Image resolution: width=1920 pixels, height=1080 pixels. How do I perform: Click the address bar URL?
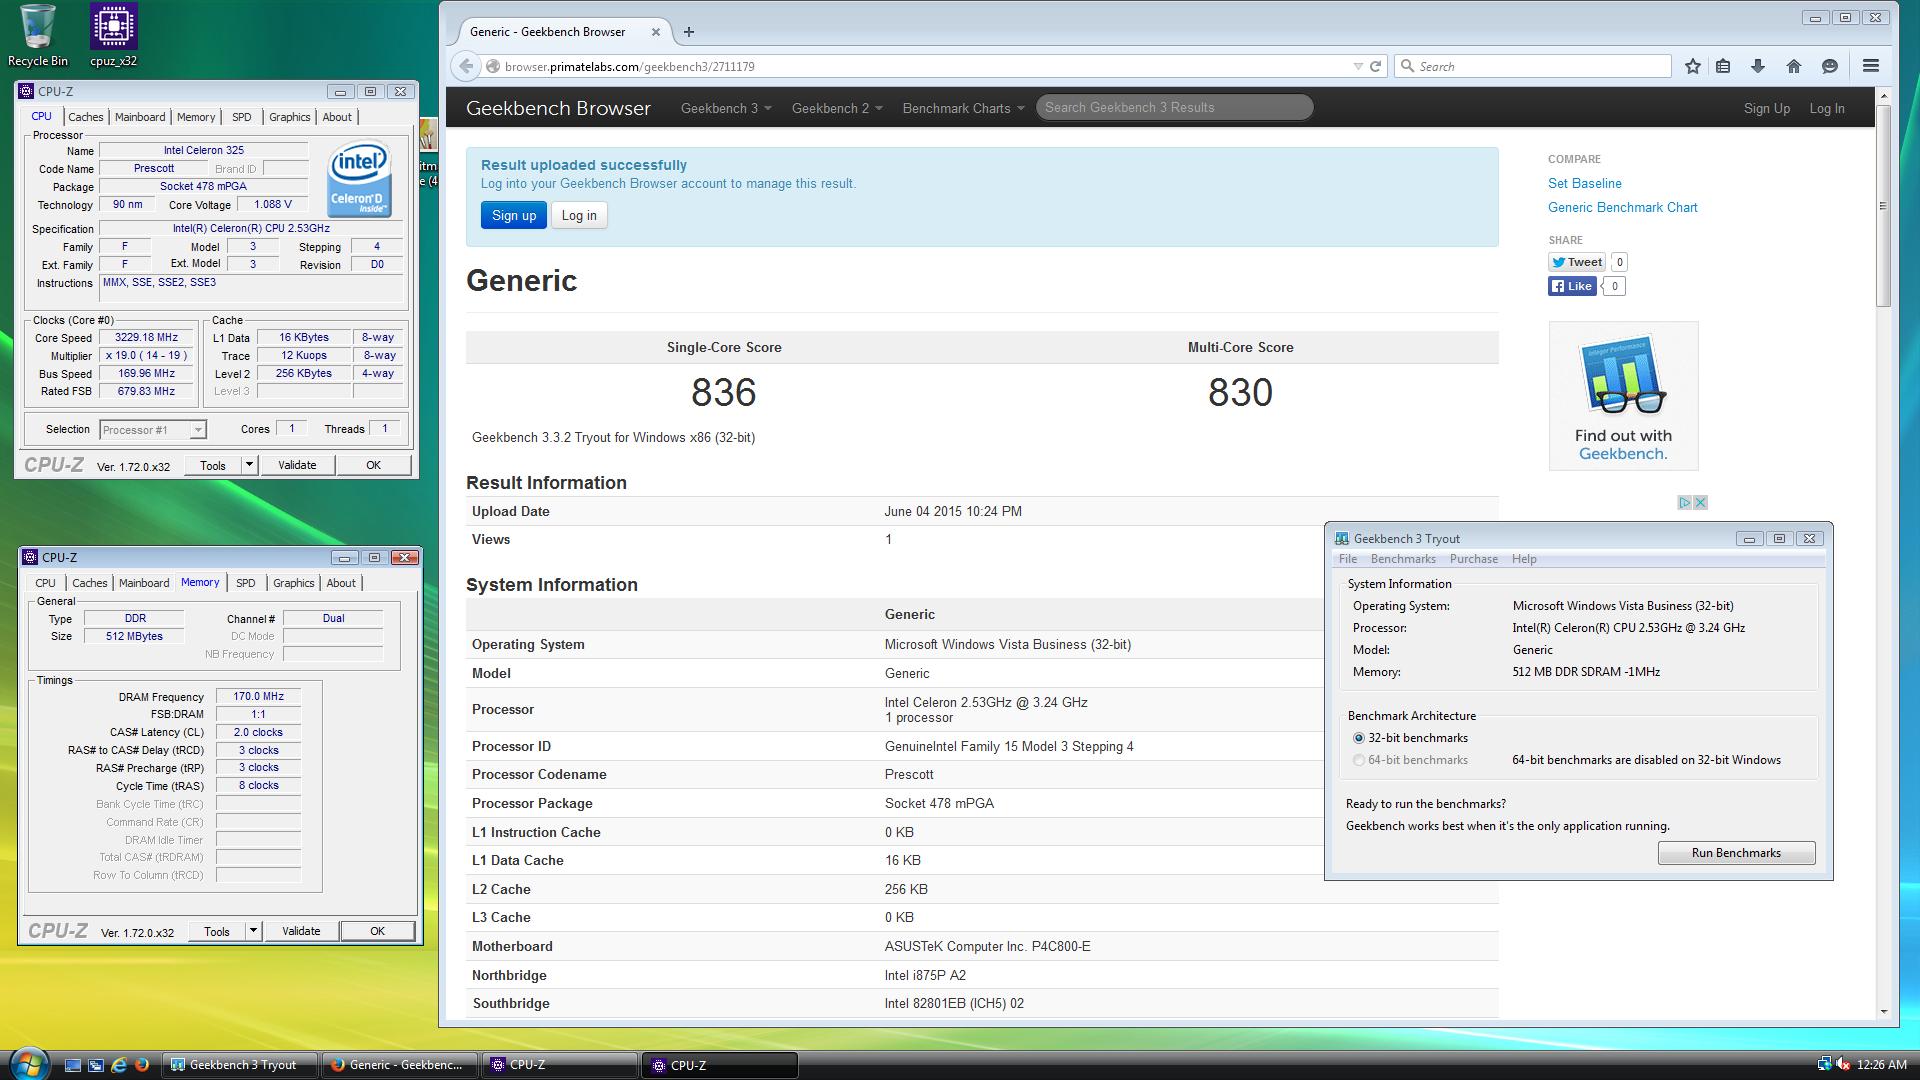point(629,67)
